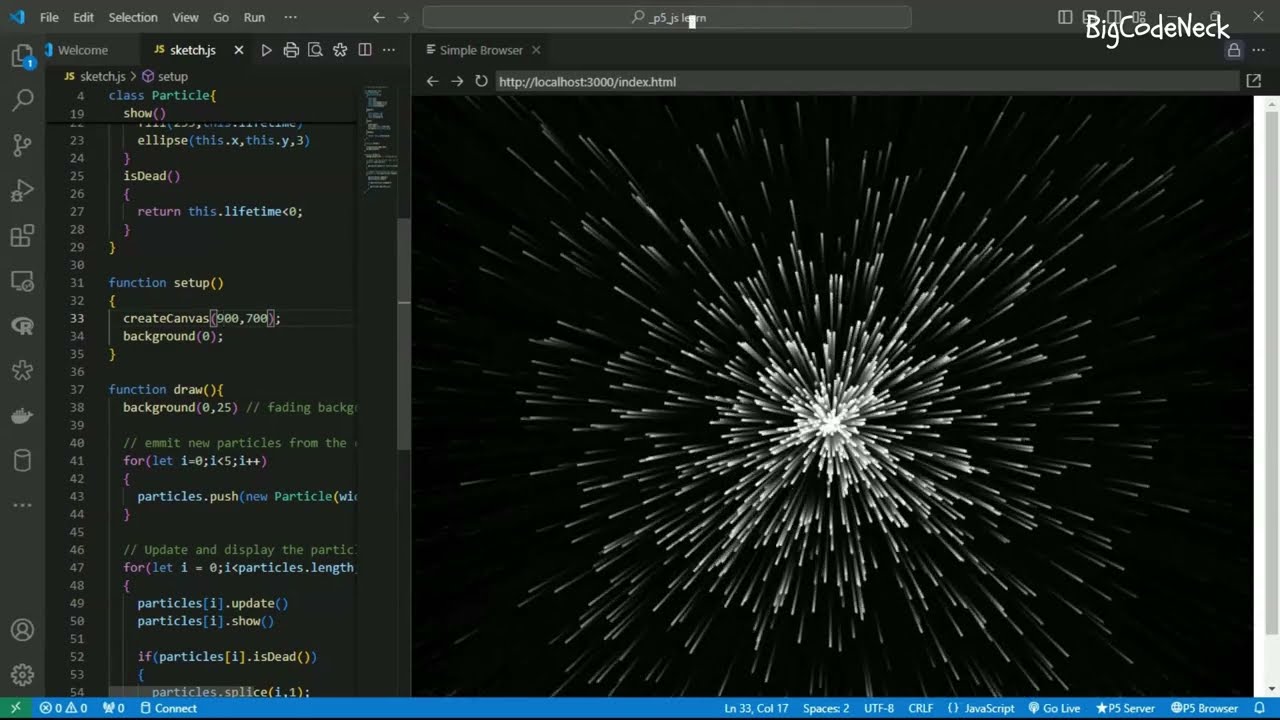The height and width of the screenshot is (720, 1280).
Task: Select the Simple Browser tab
Action: pos(480,50)
